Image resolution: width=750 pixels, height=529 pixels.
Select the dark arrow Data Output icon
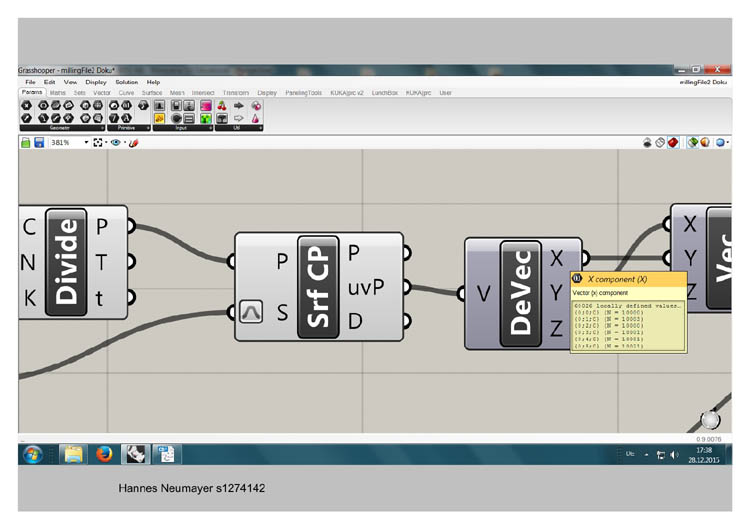(x=239, y=106)
